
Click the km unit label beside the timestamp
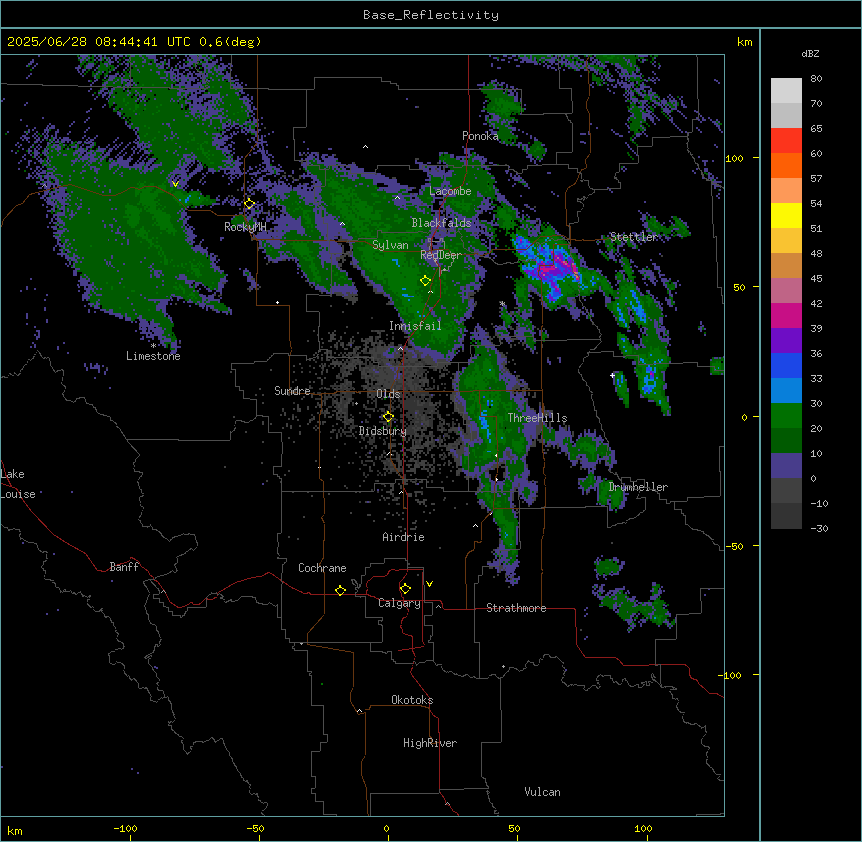click(745, 42)
